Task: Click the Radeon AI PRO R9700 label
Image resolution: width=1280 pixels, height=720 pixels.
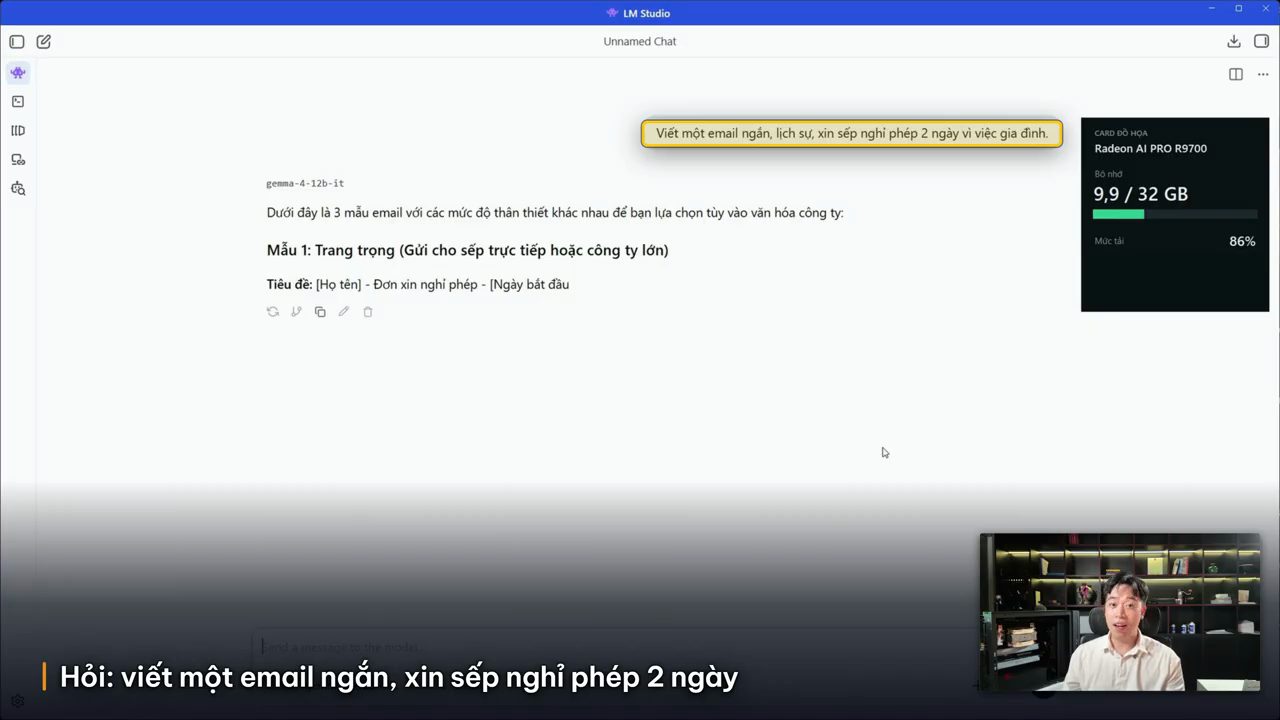Action: point(1150,149)
